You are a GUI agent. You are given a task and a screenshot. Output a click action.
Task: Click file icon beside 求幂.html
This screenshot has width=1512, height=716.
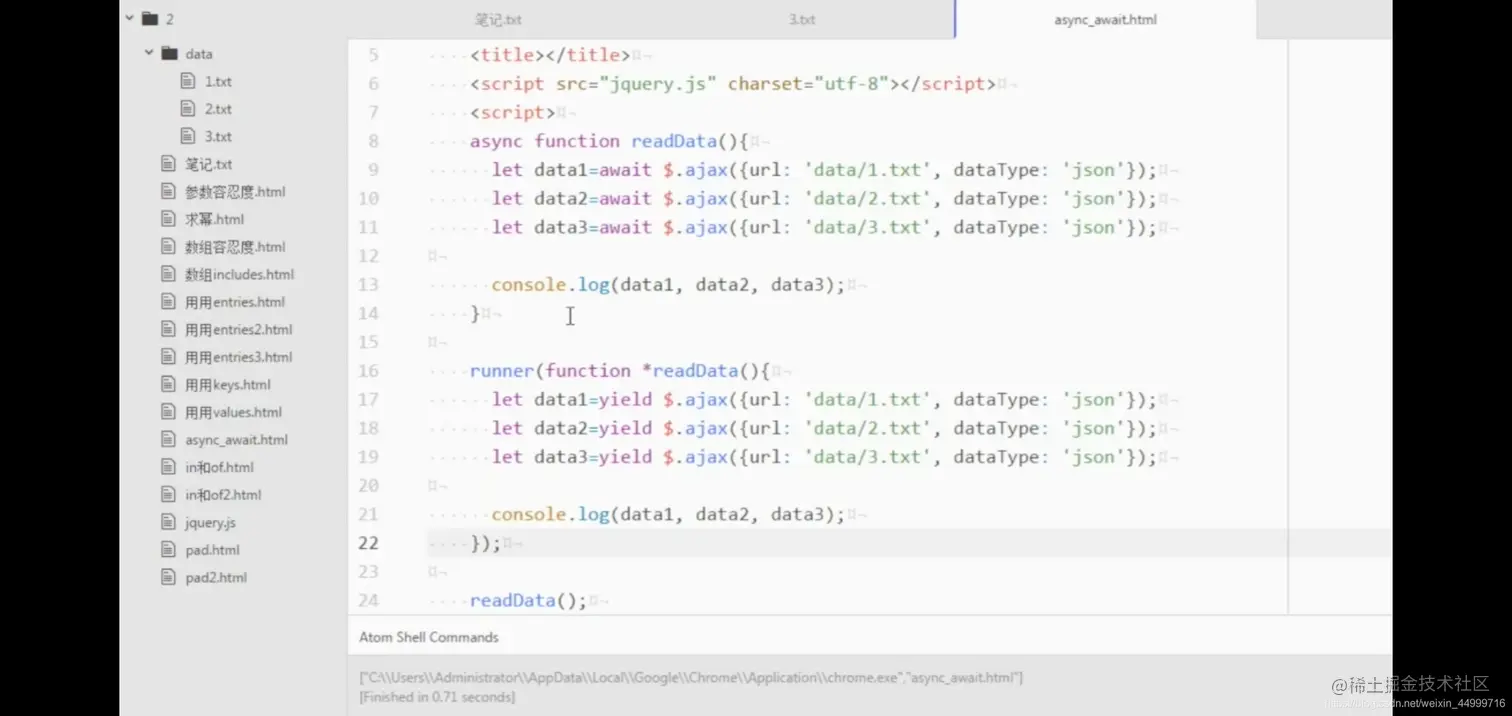pyautogui.click(x=167, y=219)
